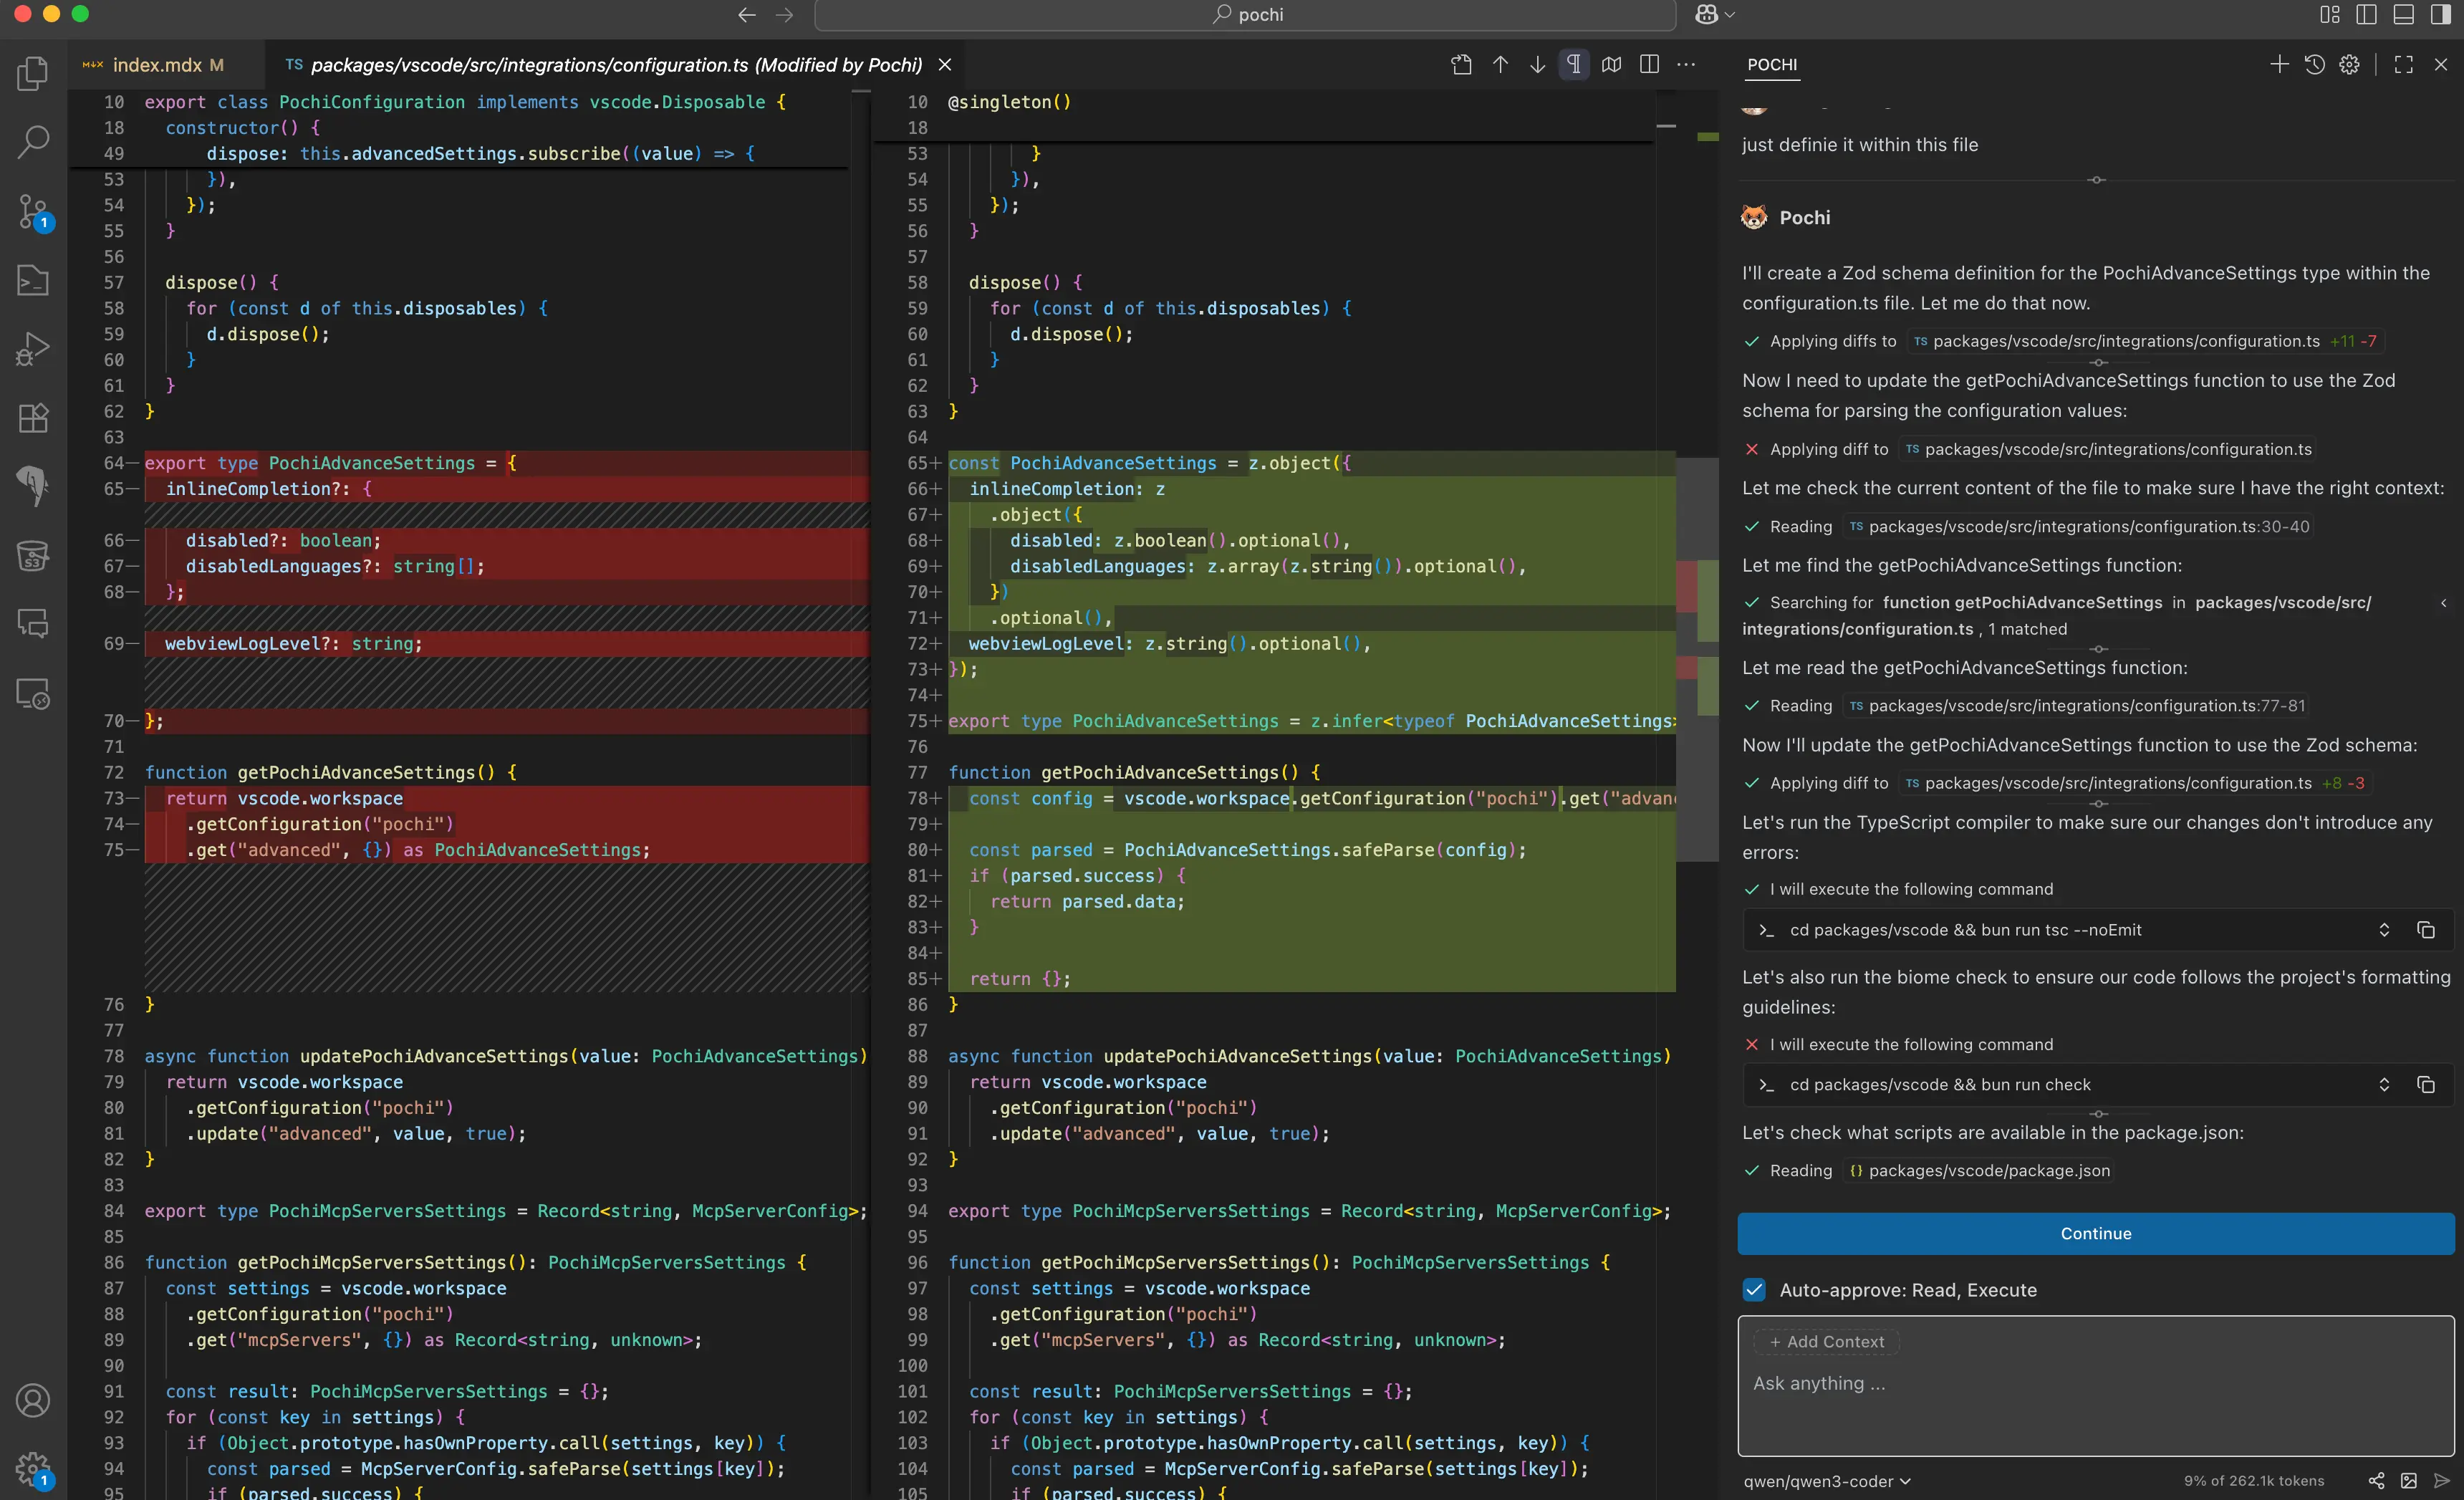The height and width of the screenshot is (1500, 2464).
Task: Toggle the secondary side bar layout button
Action: [2440, 14]
